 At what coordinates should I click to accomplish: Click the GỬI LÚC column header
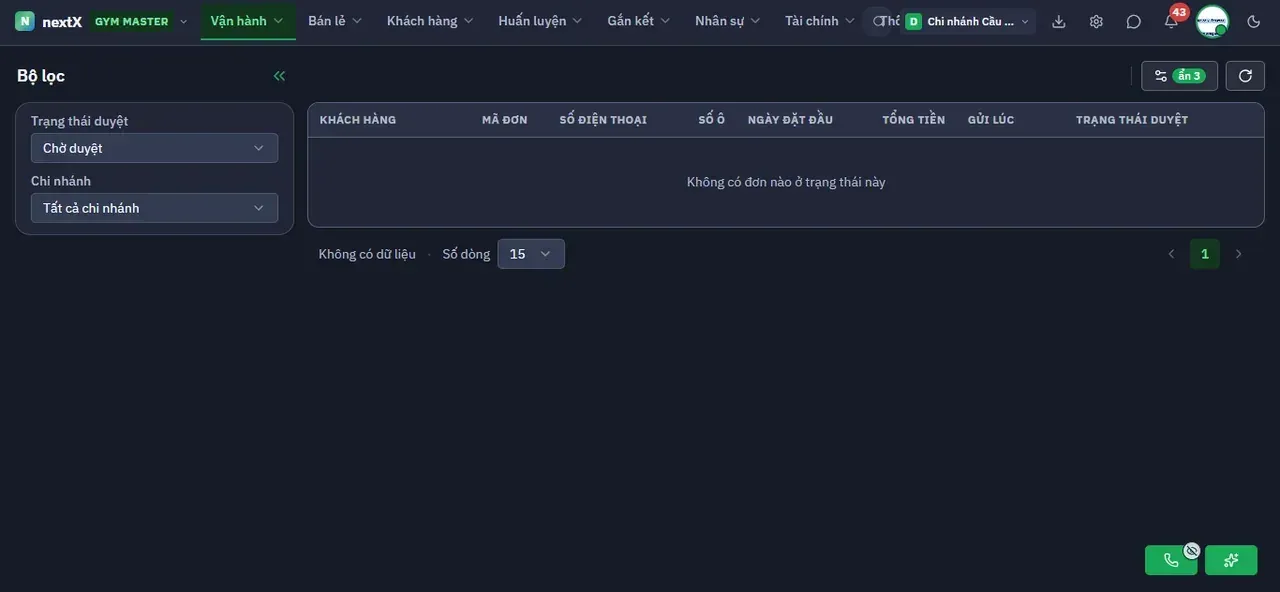pos(991,120)
